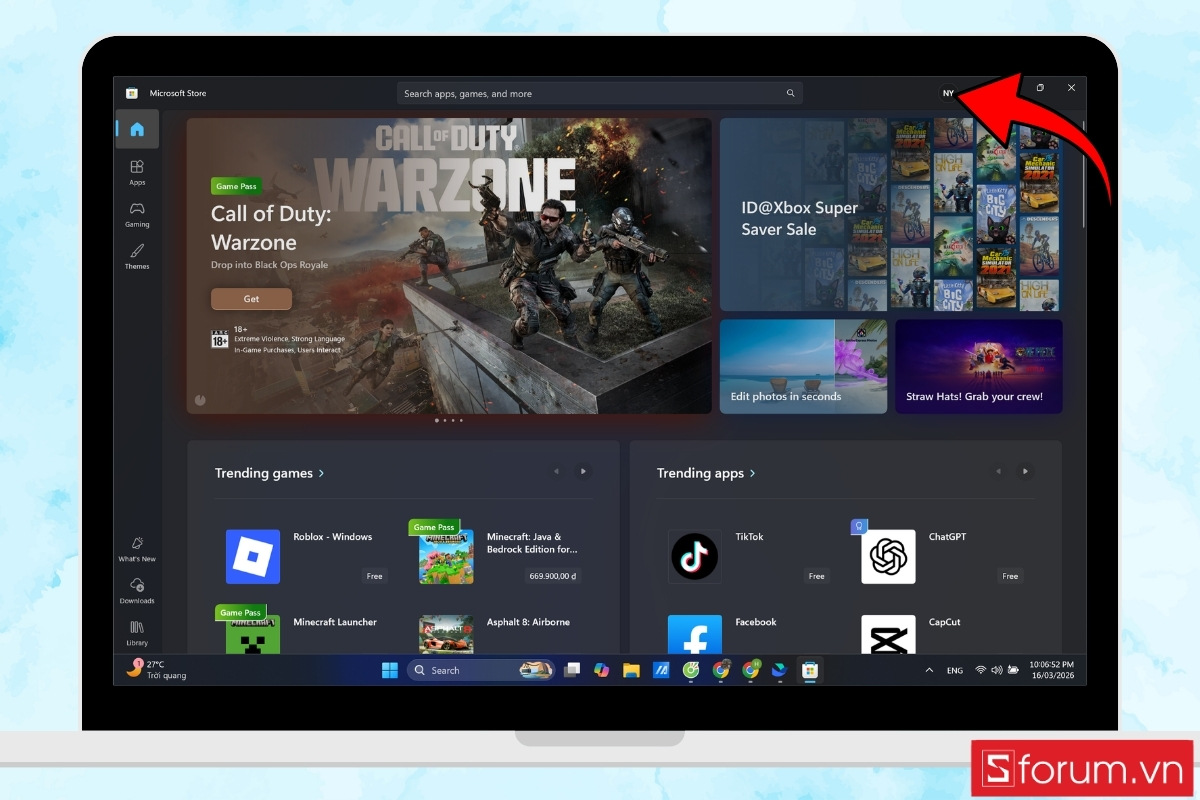Click the magnifier icon in the store search box
The height and width of the screenshot is (800, 1200).
click(x=790, y=93)
